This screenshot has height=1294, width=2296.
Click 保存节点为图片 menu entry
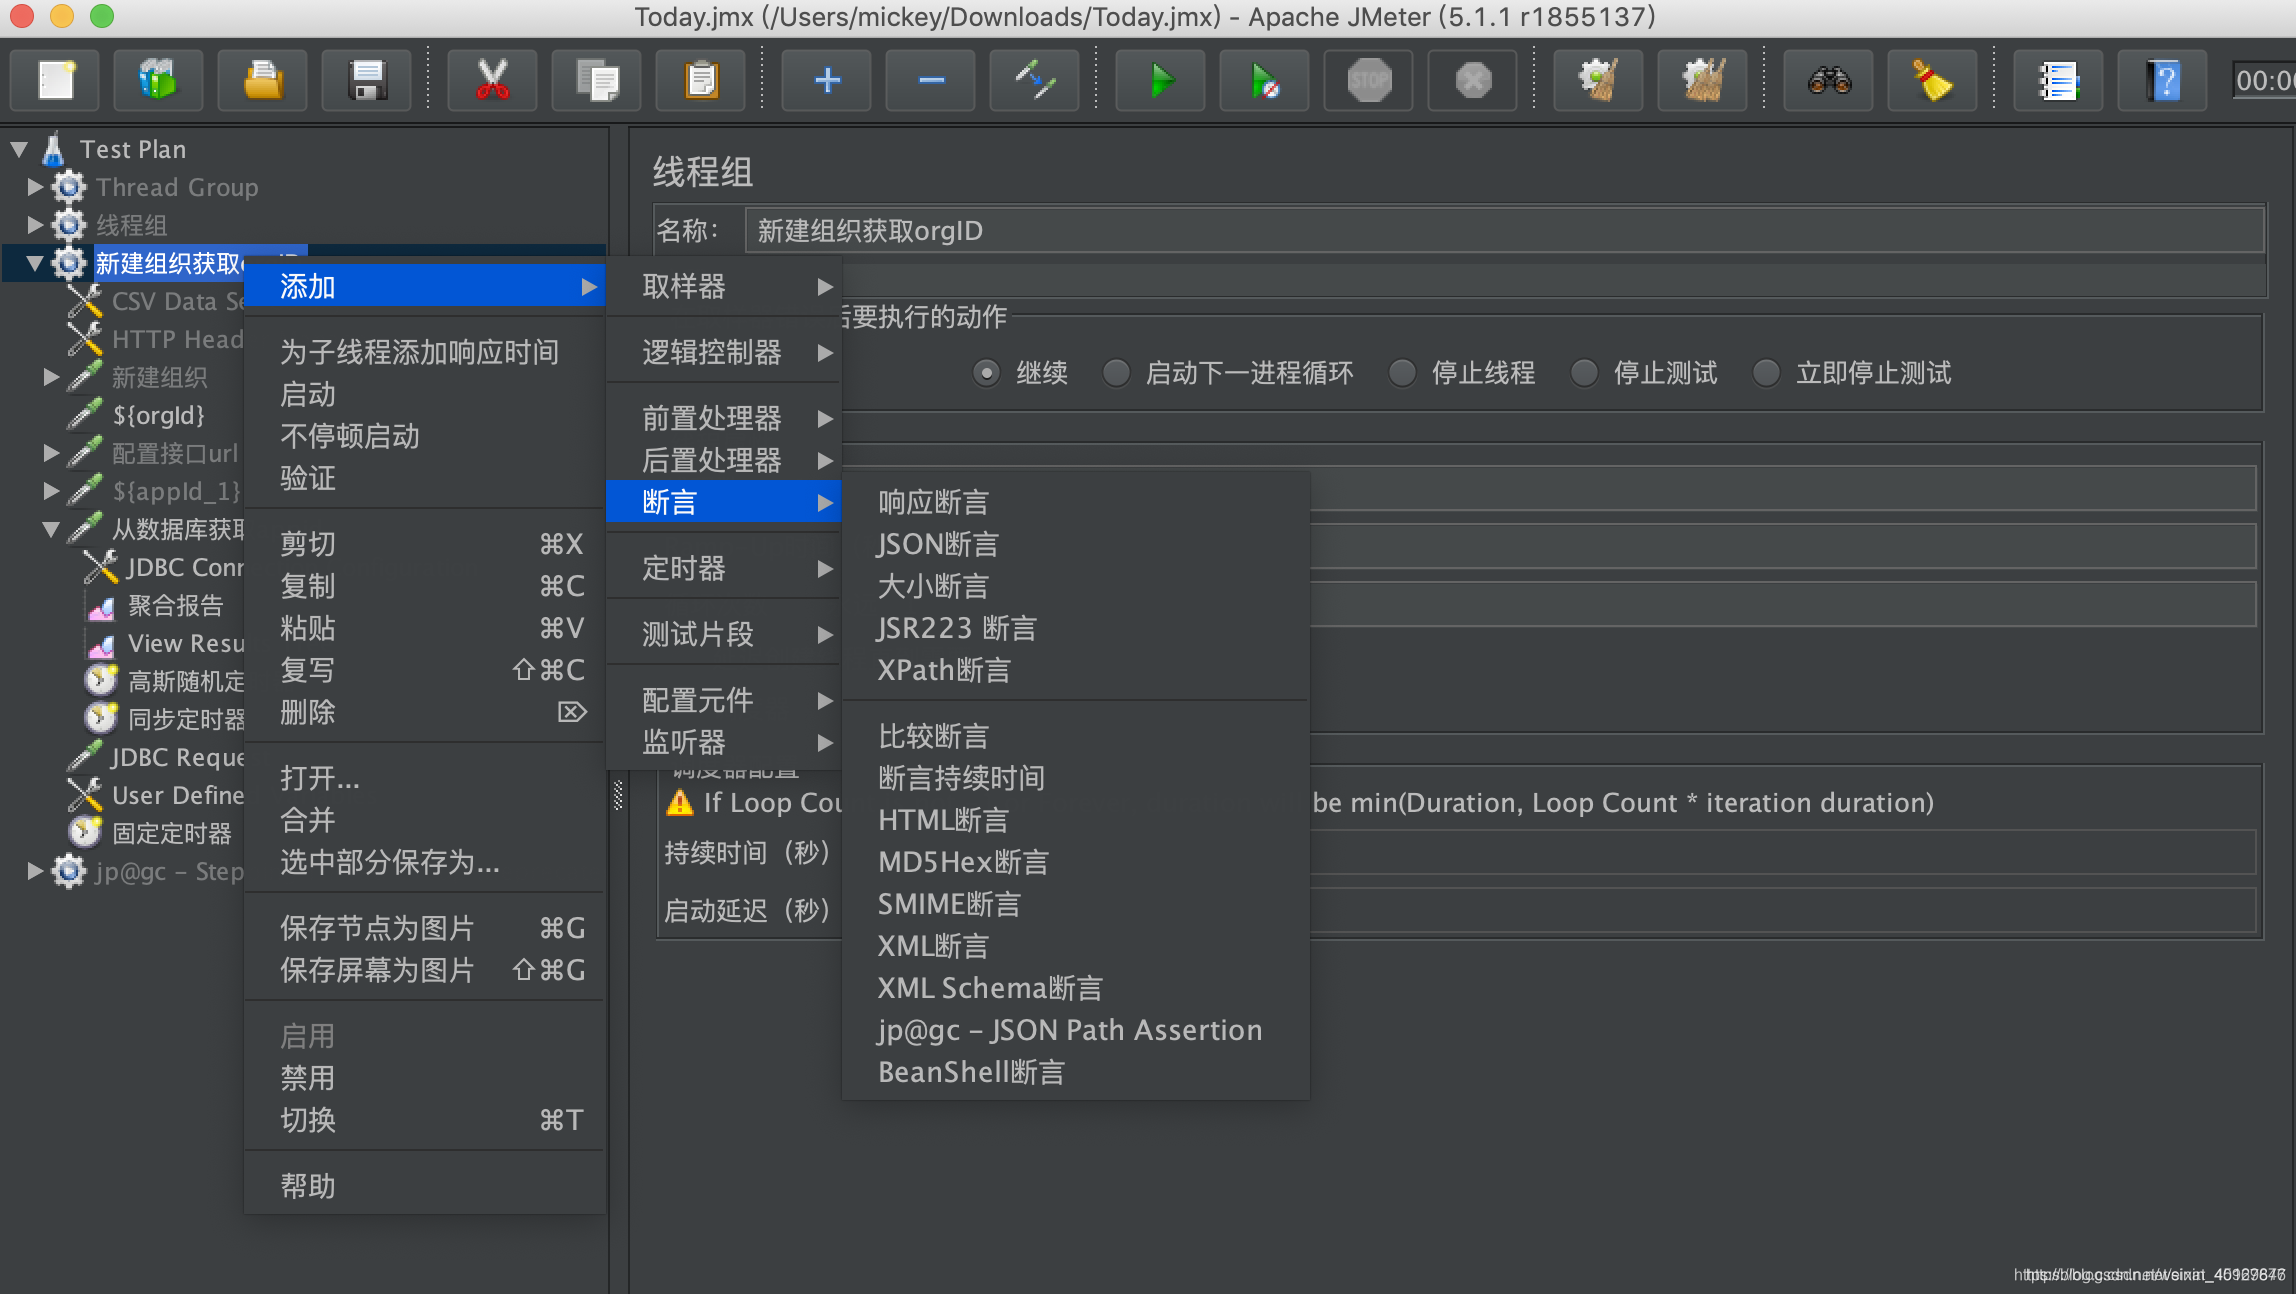tap(425, 928)
